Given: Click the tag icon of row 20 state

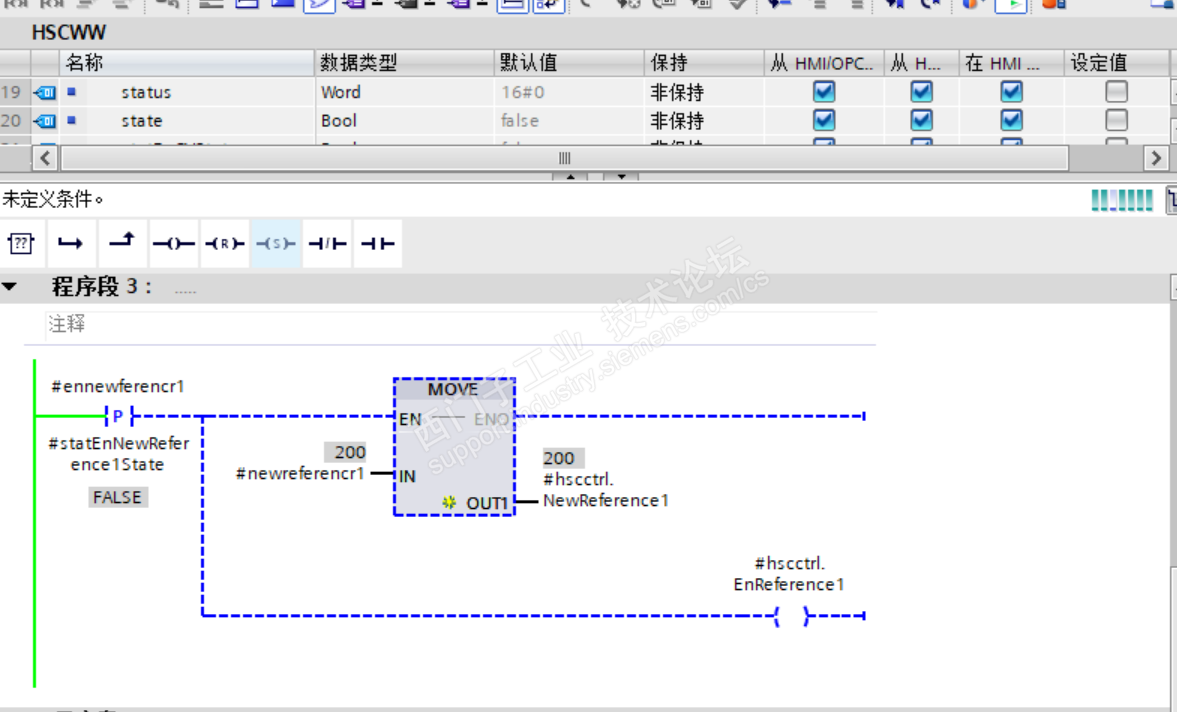Looking at the screenshot, I should pos(45,121).
